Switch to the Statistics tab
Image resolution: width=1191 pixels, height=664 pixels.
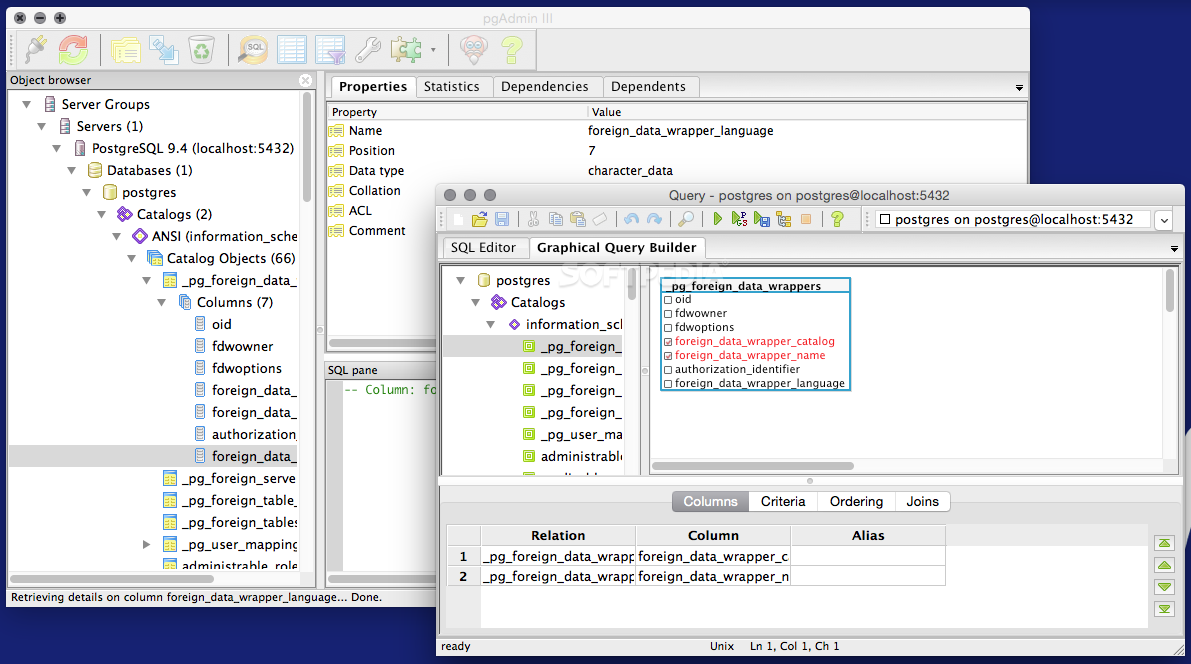[451, 87]
